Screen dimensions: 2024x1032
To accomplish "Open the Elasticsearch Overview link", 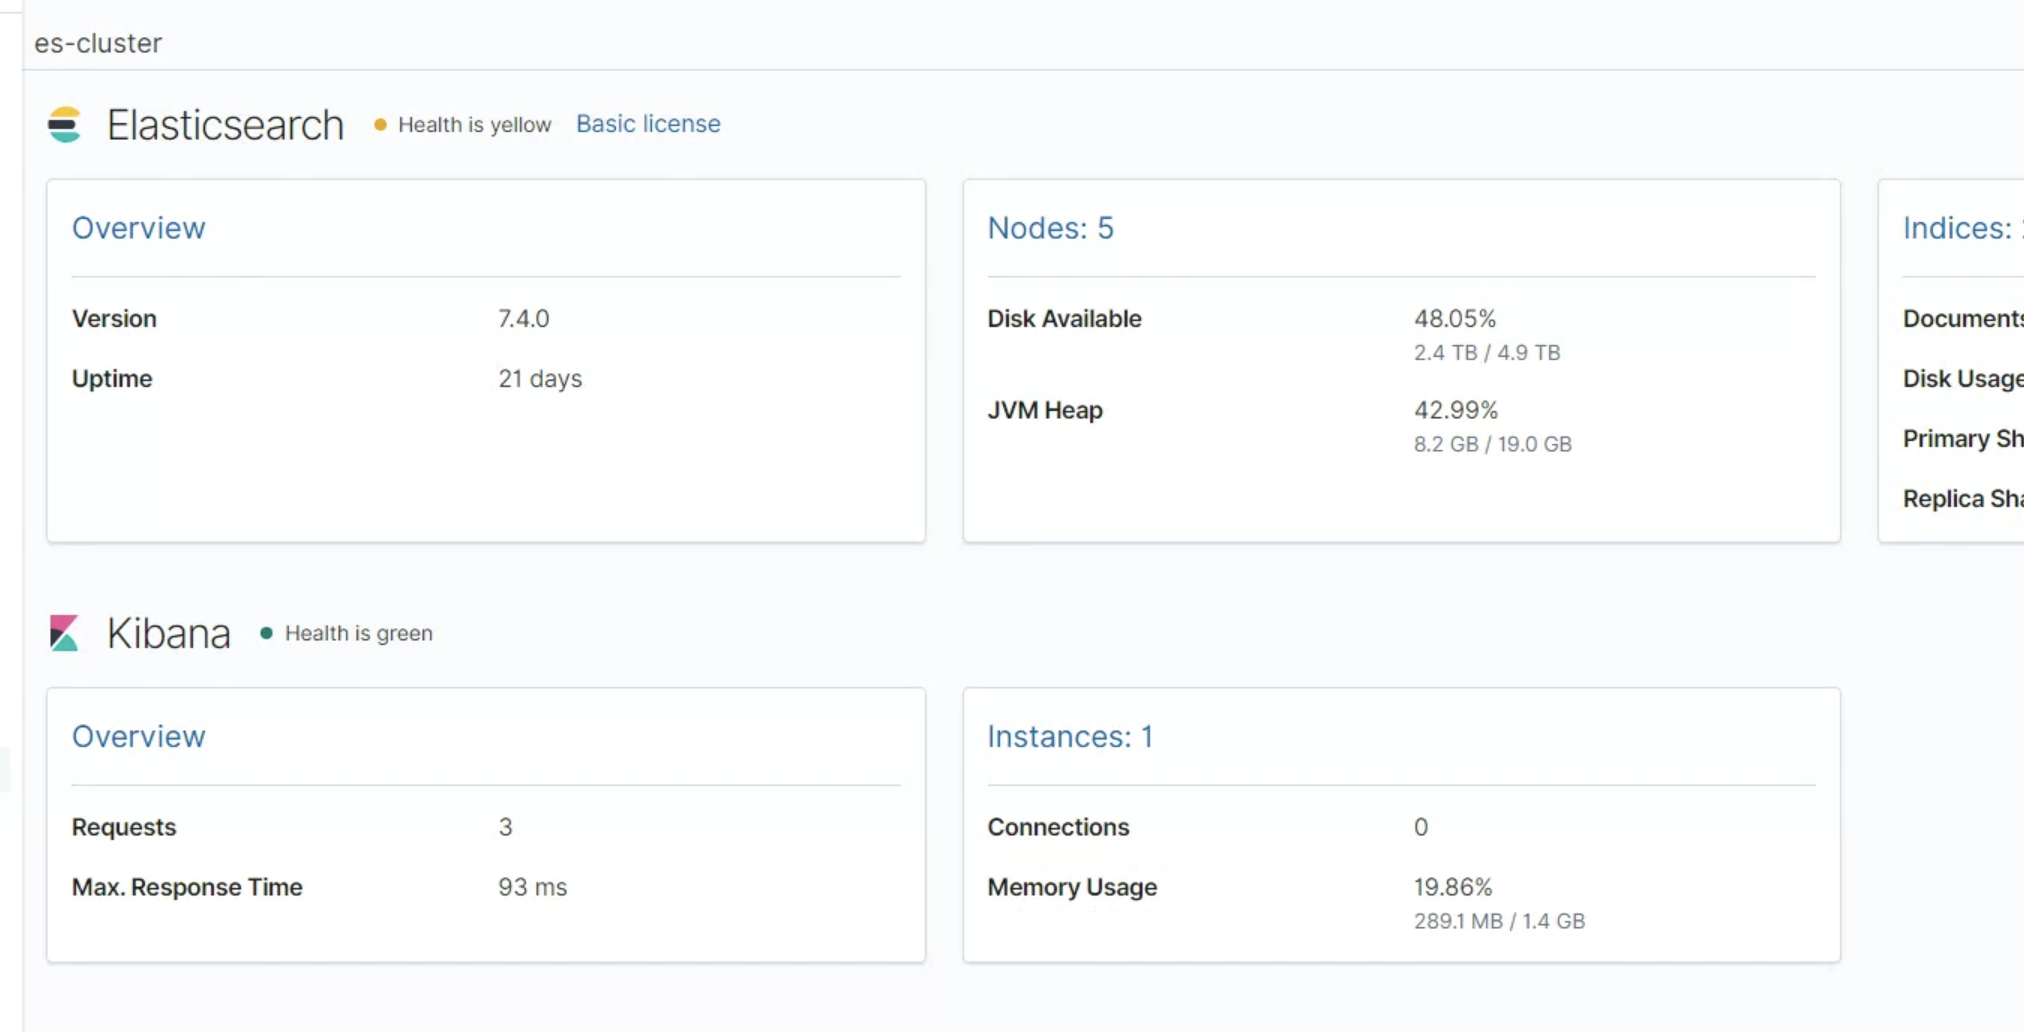I will (139, 228).
